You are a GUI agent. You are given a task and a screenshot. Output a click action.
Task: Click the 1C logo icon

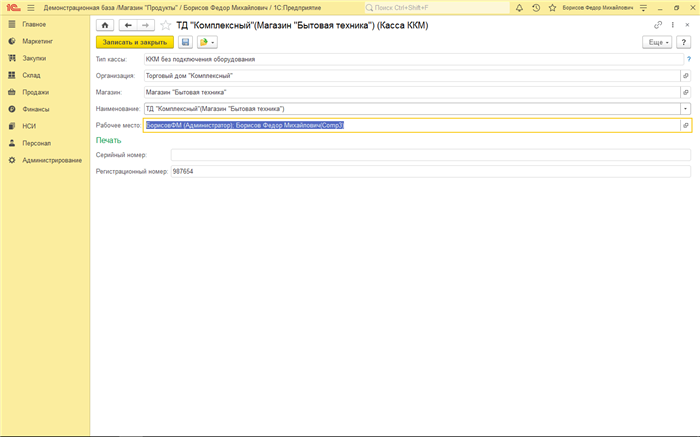(x=13, y=8)
